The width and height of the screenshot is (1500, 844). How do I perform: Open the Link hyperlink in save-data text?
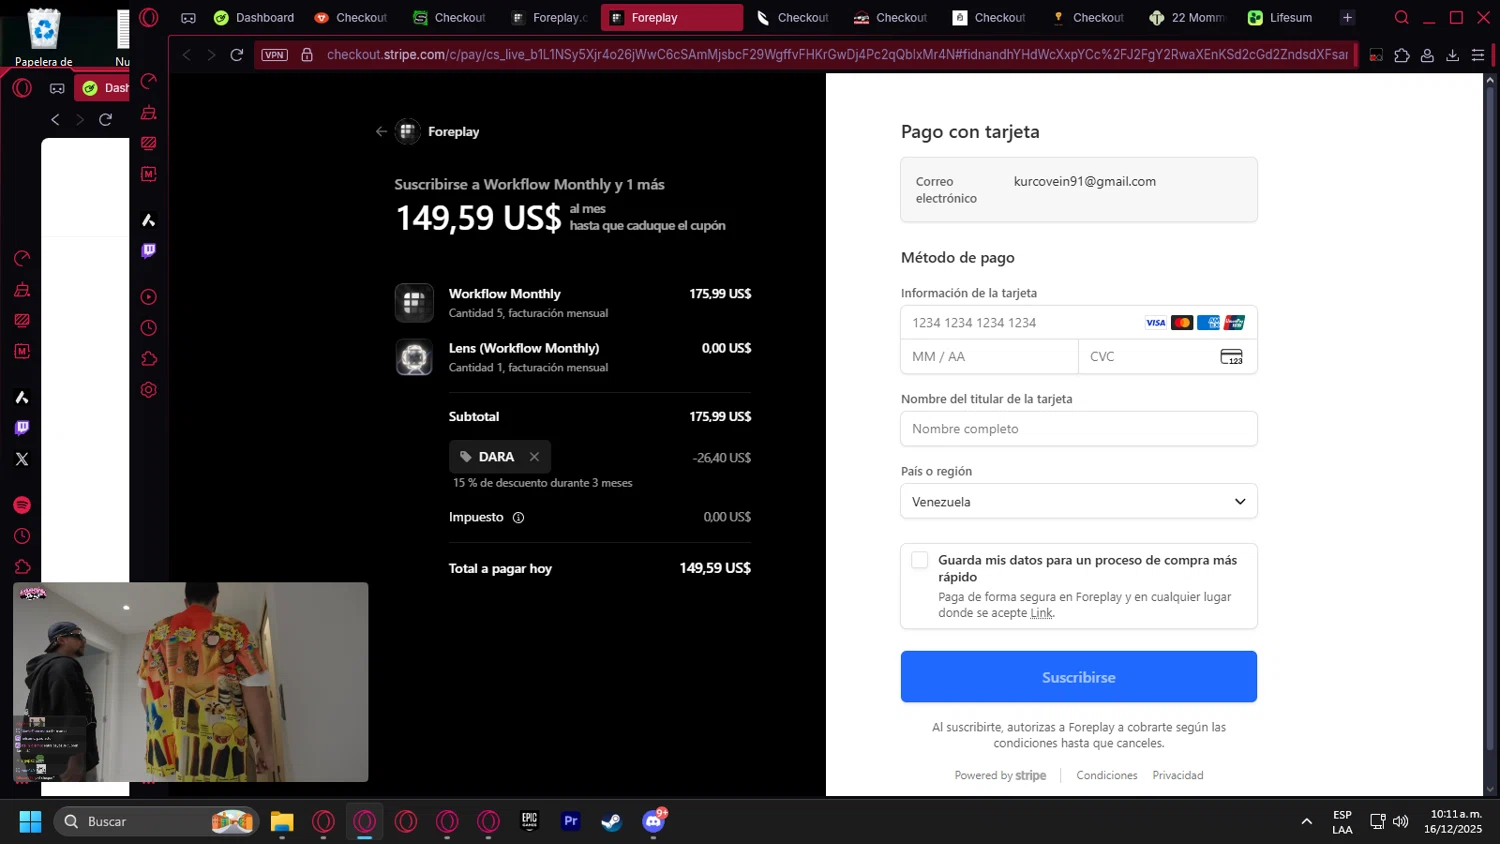(x=1041, y=613)
